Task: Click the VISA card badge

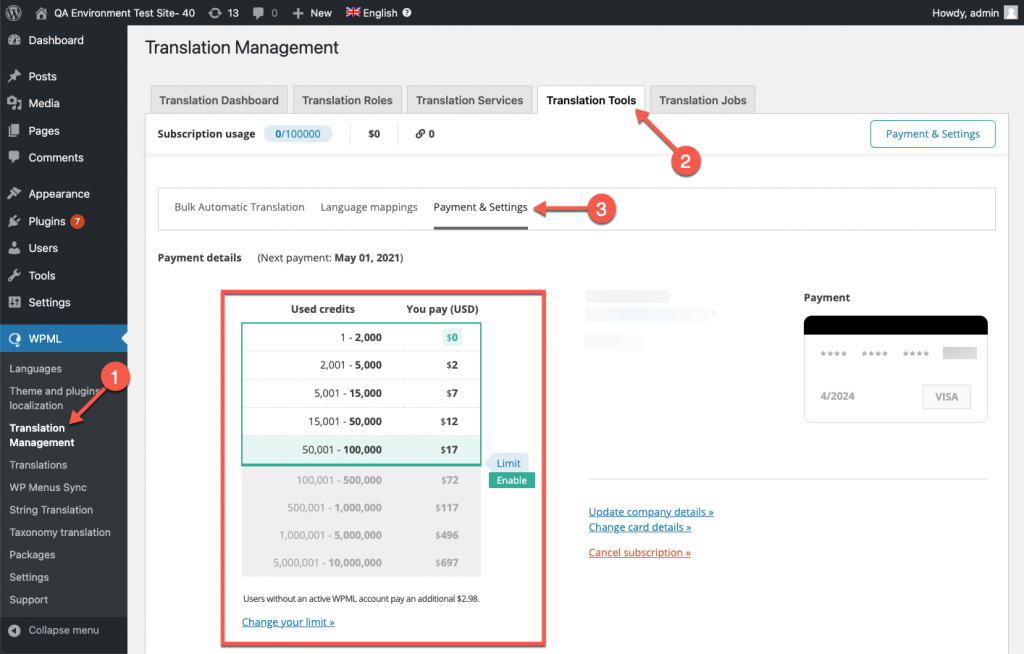Action: tap(946, 397)
